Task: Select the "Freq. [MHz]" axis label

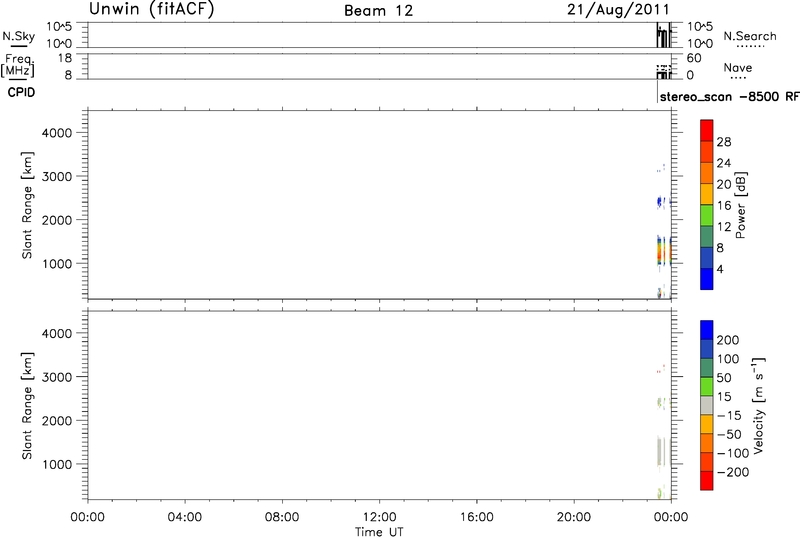Action: (18, 65)
